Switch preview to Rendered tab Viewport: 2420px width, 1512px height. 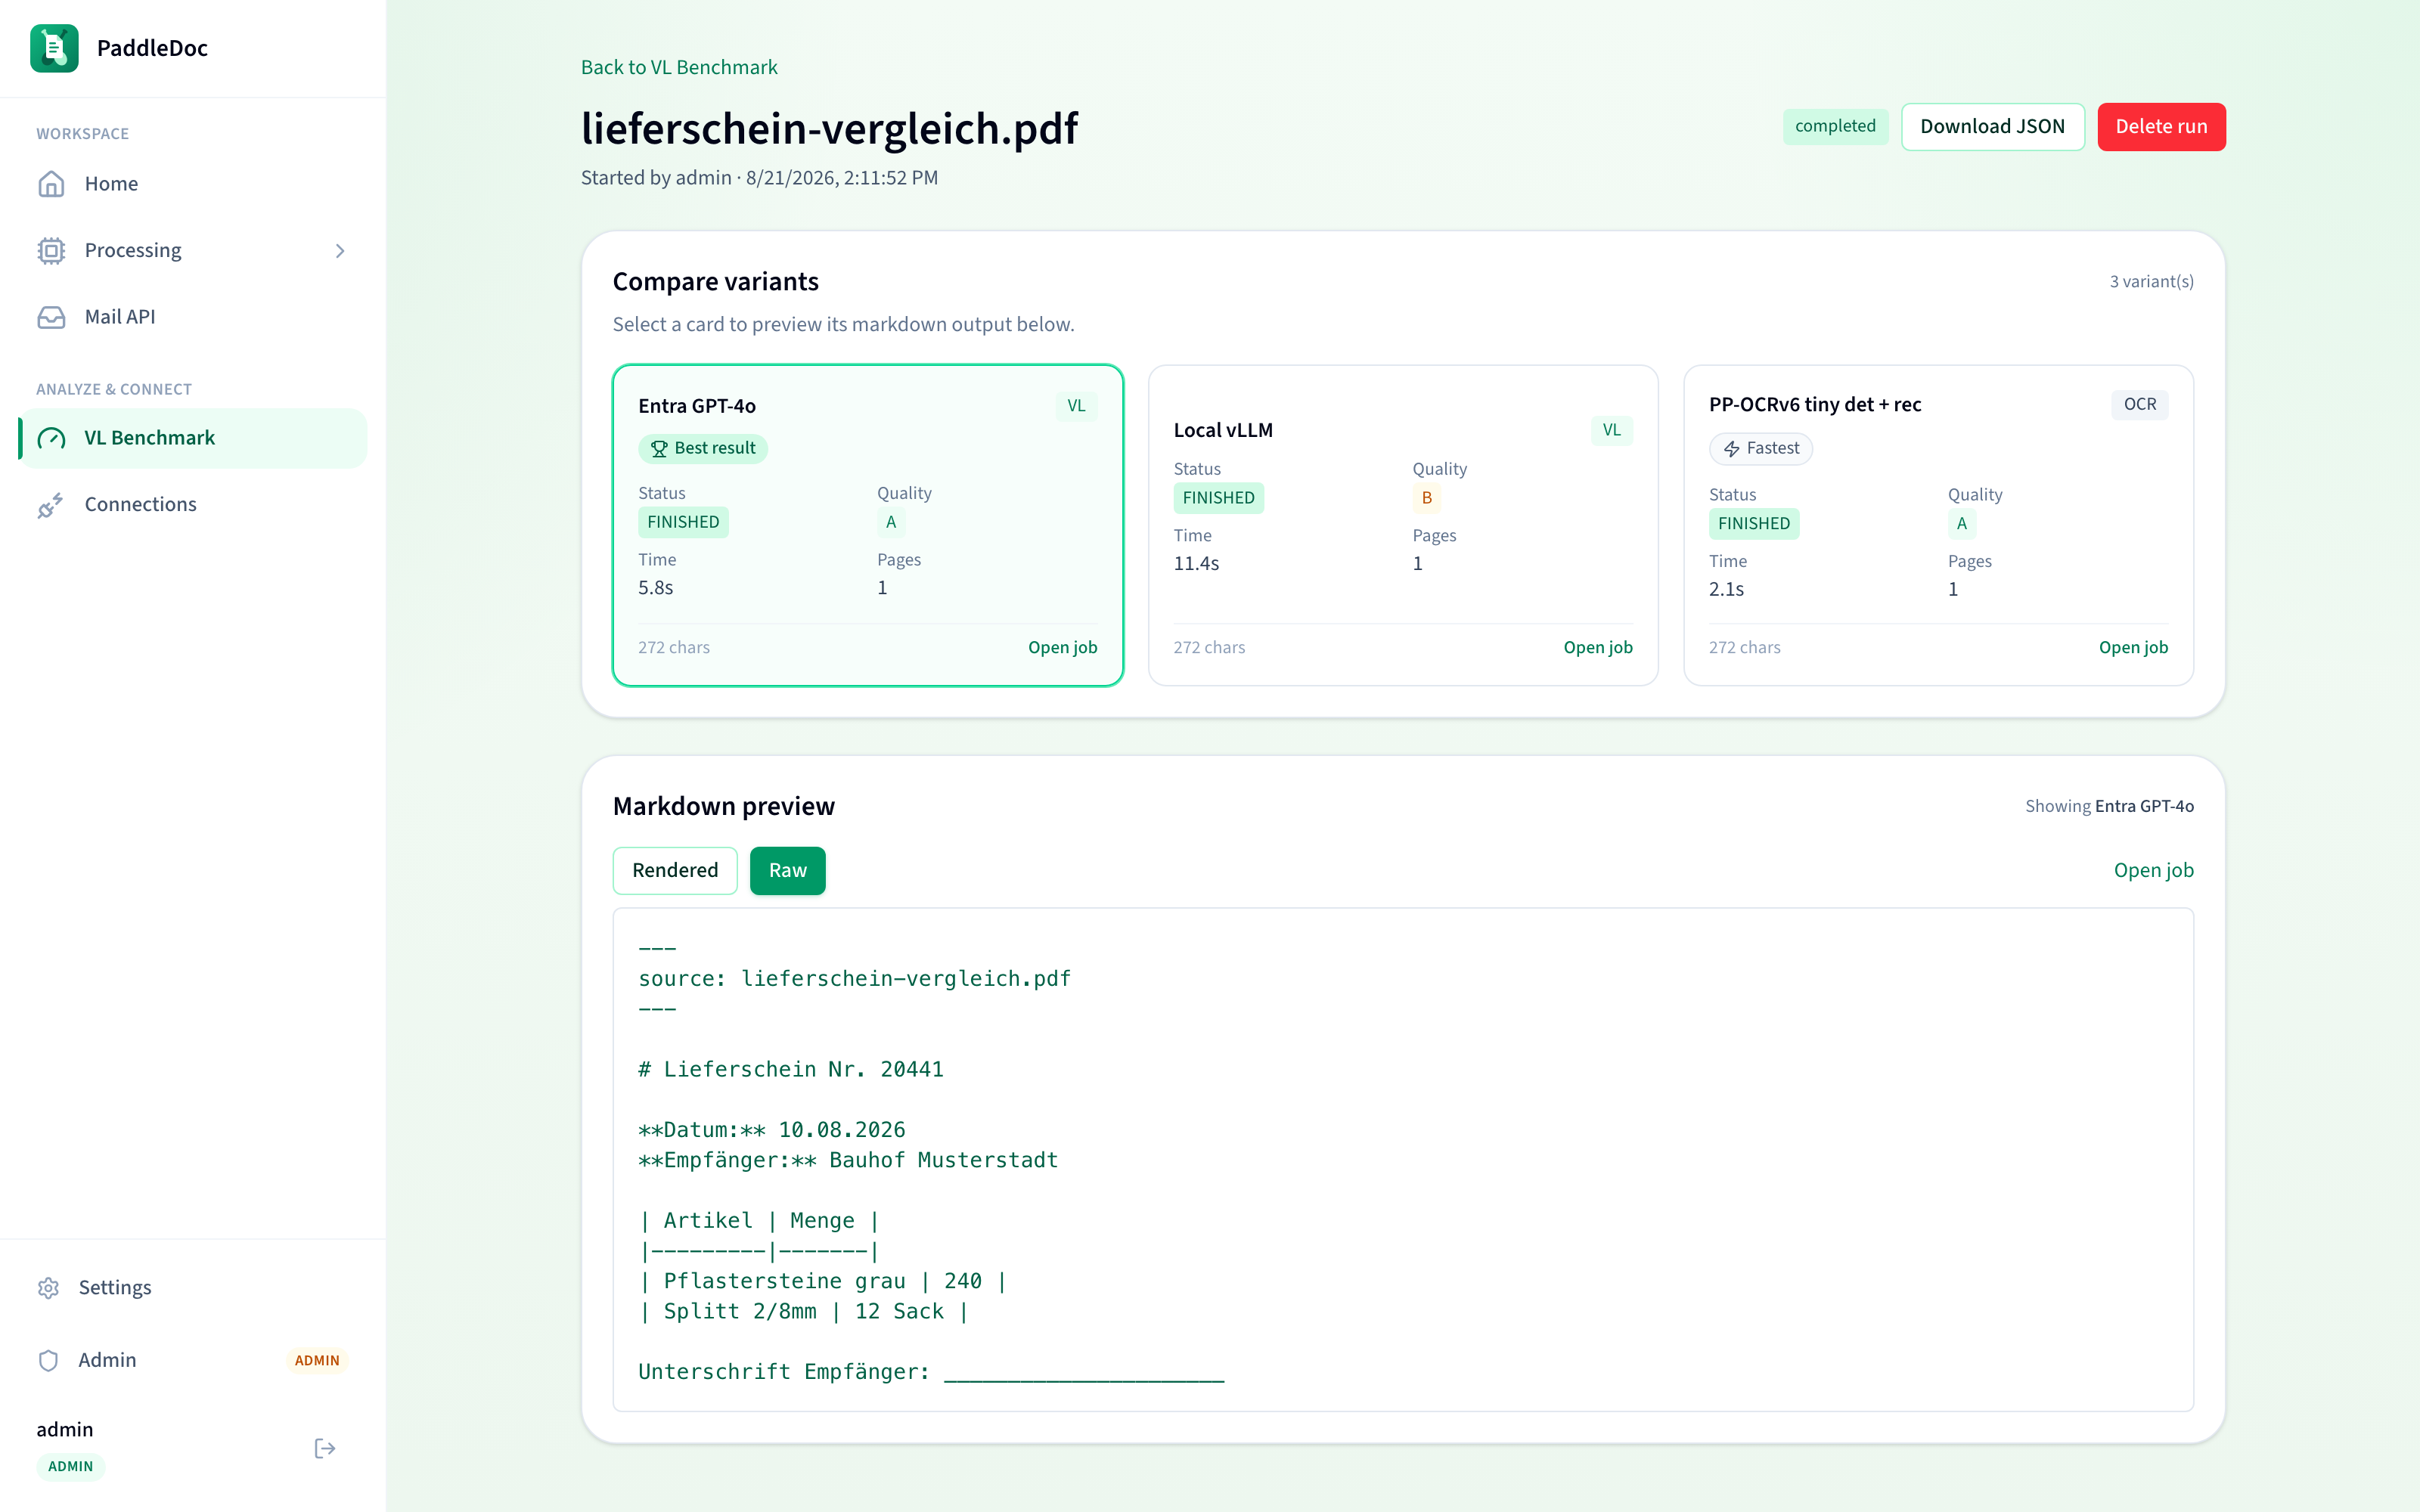point(675,871)
